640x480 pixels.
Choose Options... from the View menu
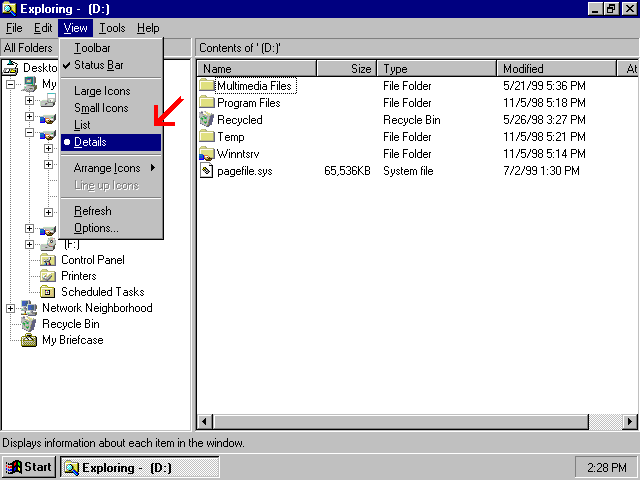click(111, 228)
